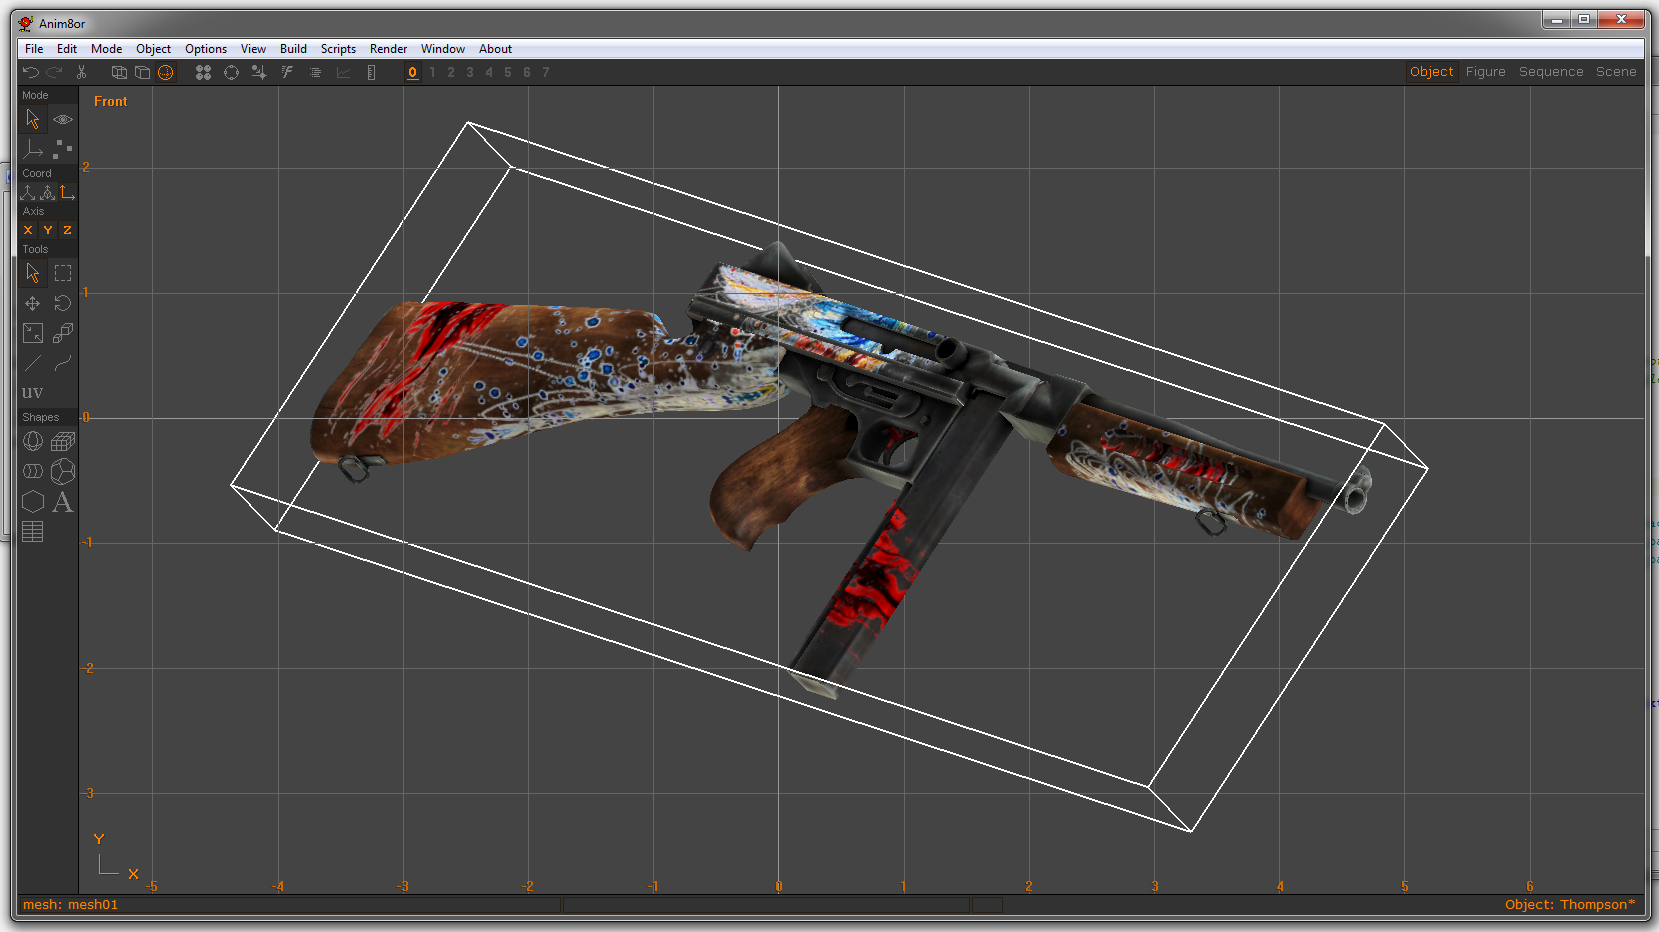Pick the Move tool
This screenshot has height=932, width=1659.
click(33, 303)
